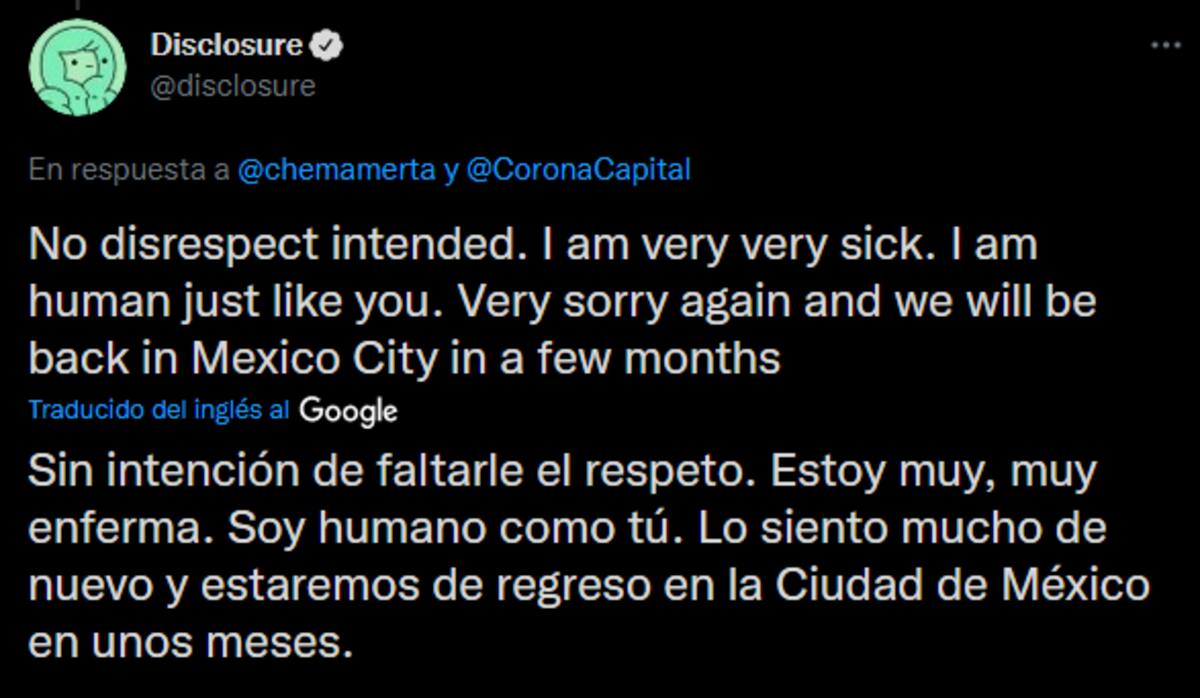The height and width of the screenshot is (698, 1200).
Task: Select the 'En respuesta a' reply label
Action: [130, 170]
